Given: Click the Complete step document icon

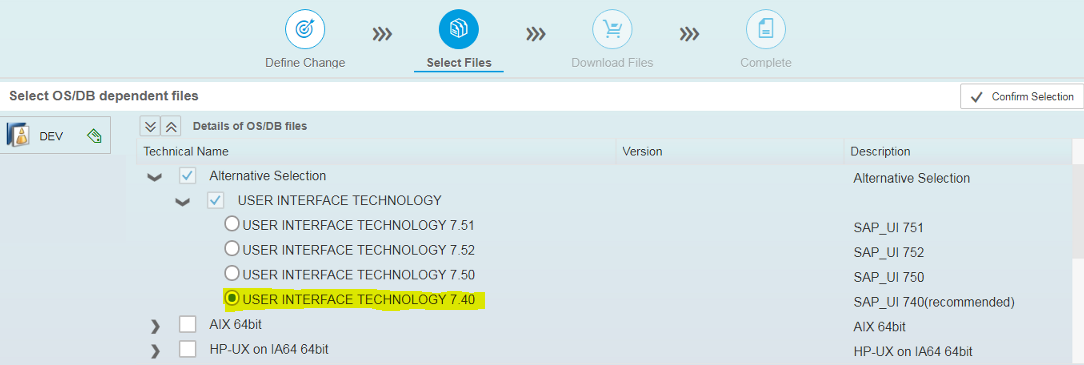Looking at the screenshot, I should [765, 30].
